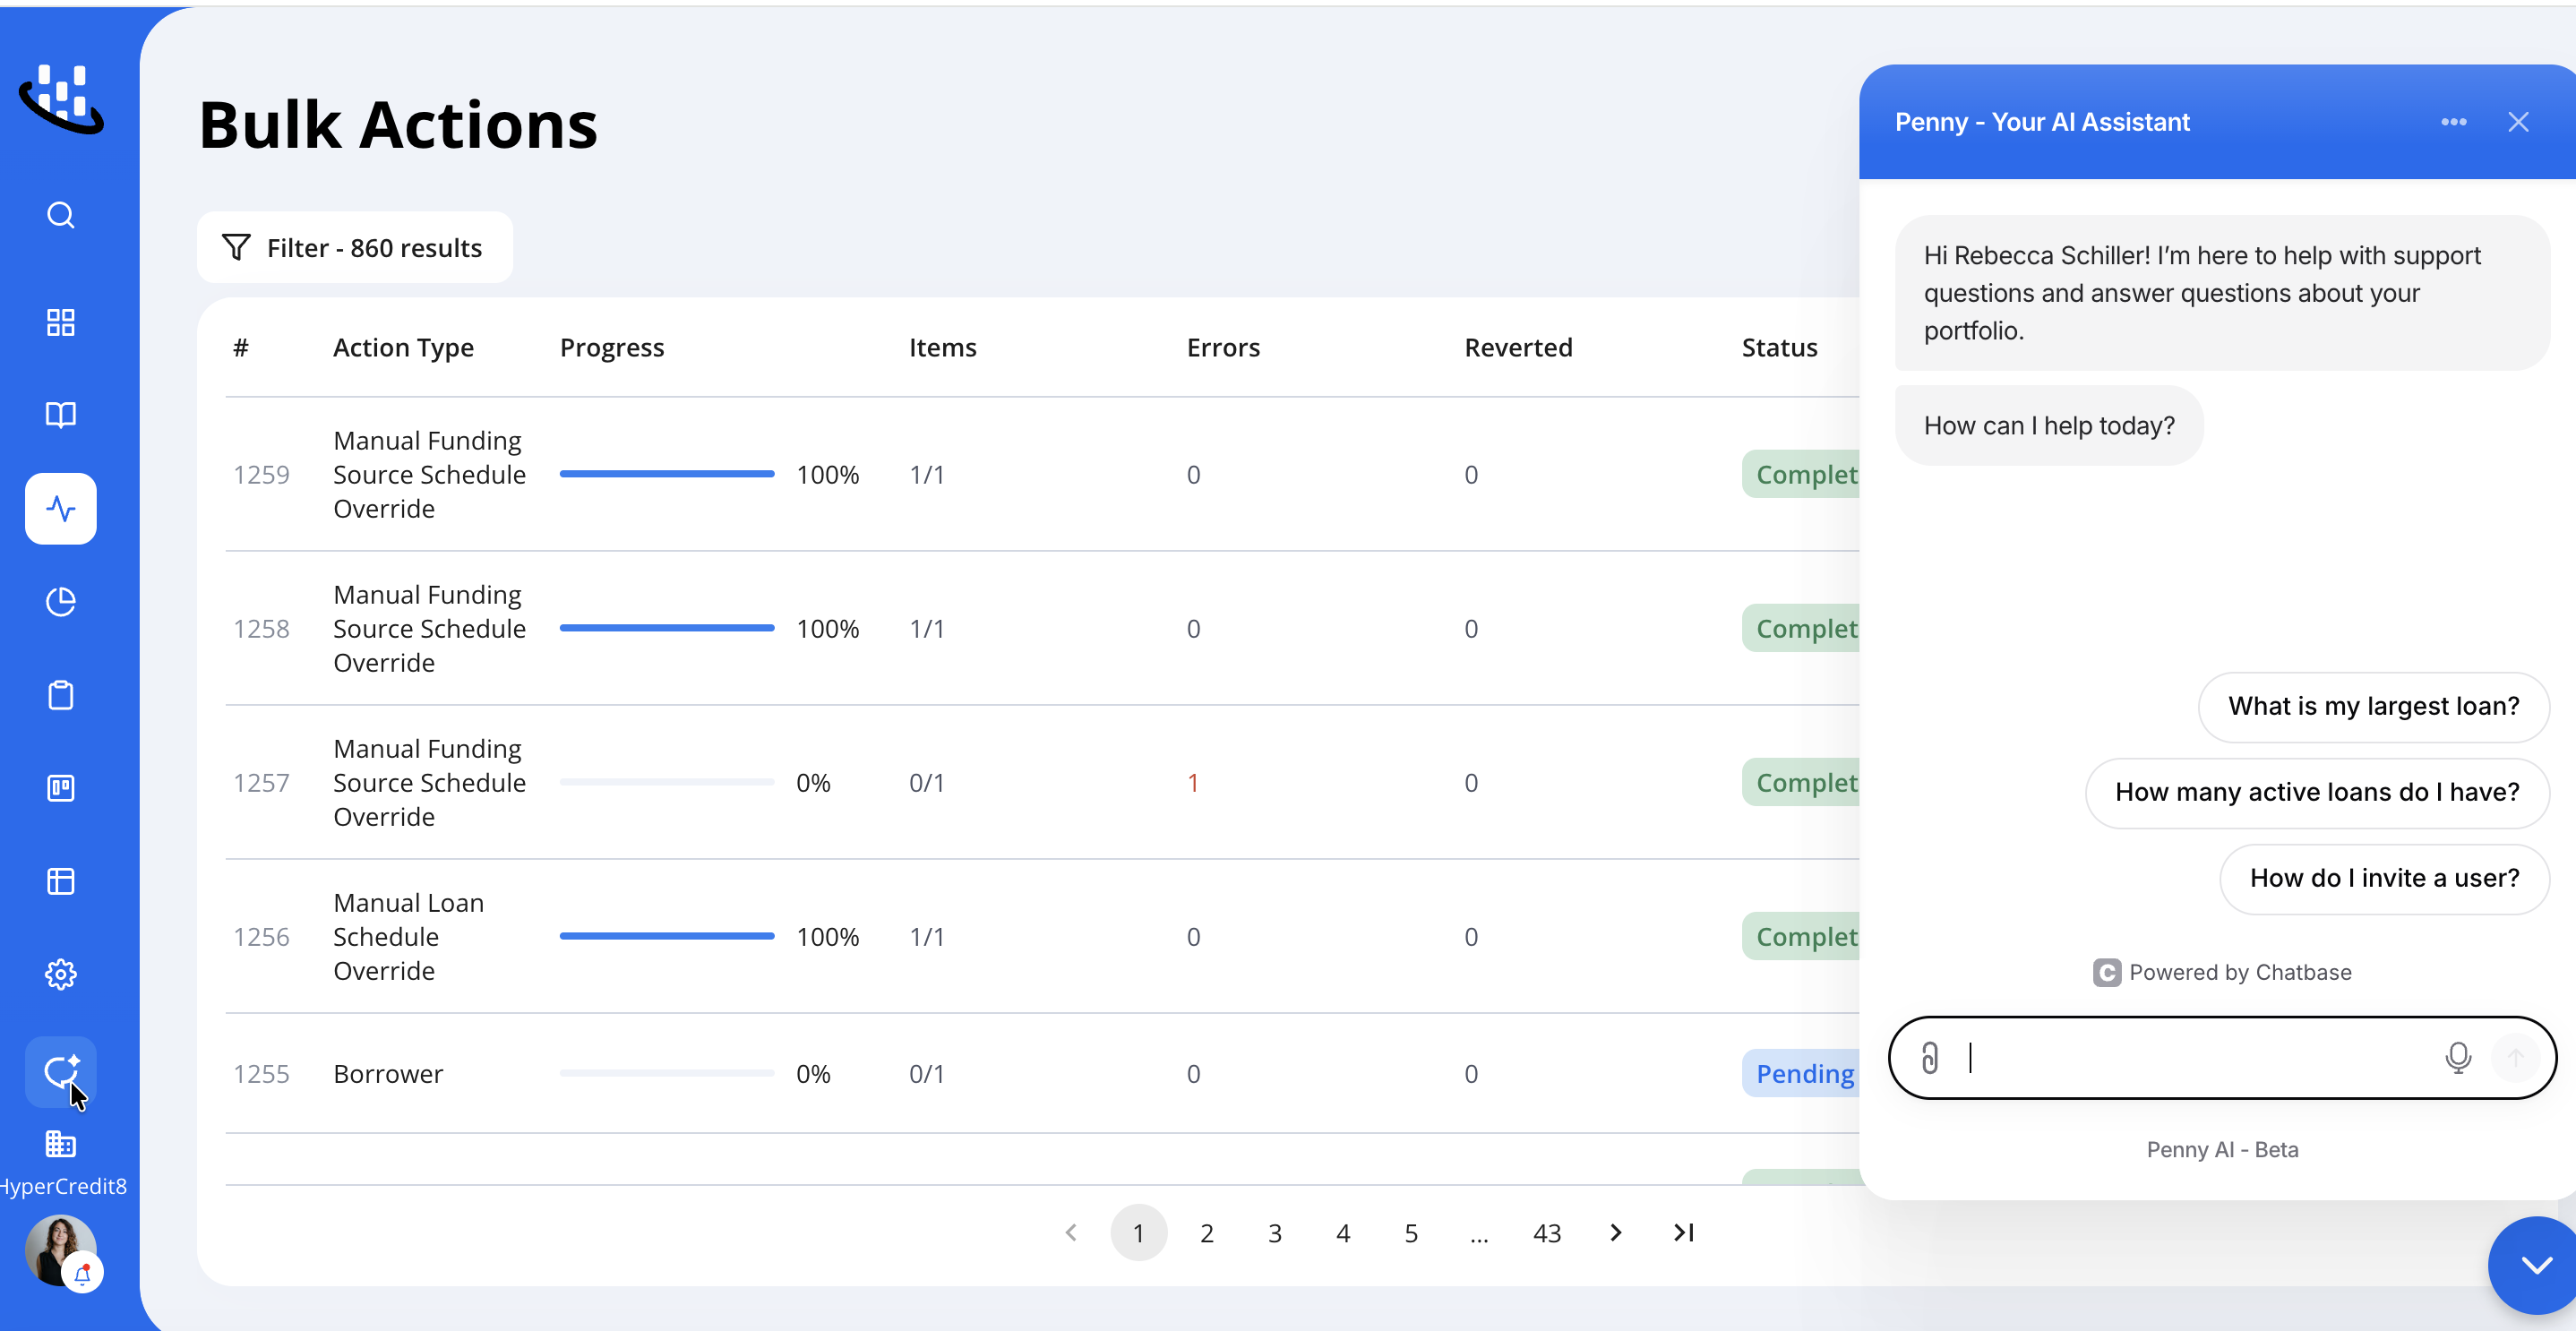
Task: Open the clipboard icon in sidebar
Action: pyautogui.click(x=61, y=695)
